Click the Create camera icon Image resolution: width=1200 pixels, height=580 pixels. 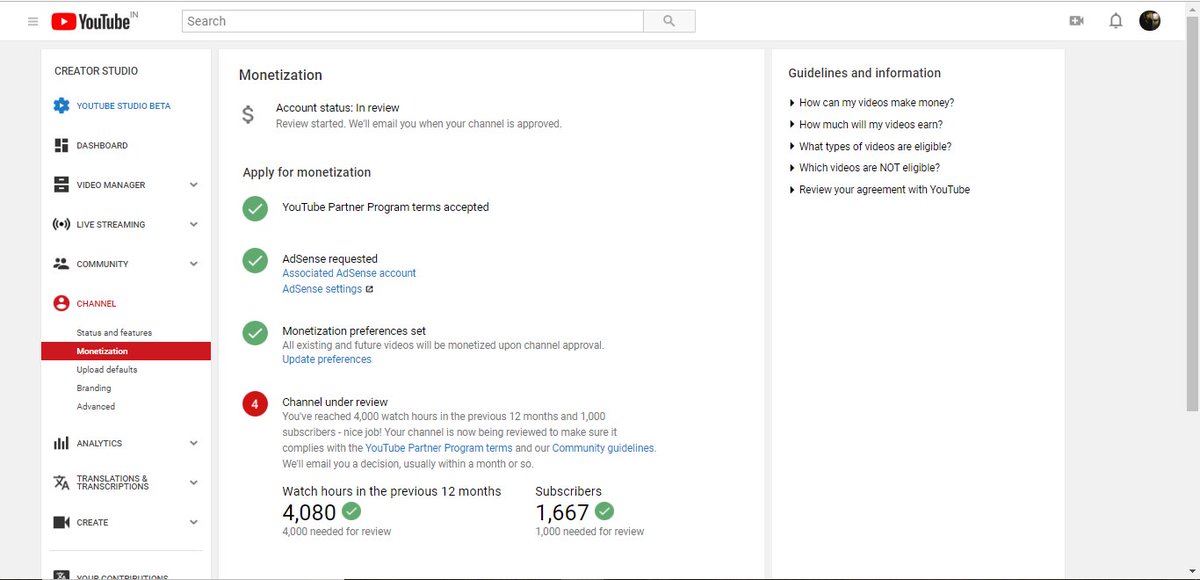tap(61, 522)
